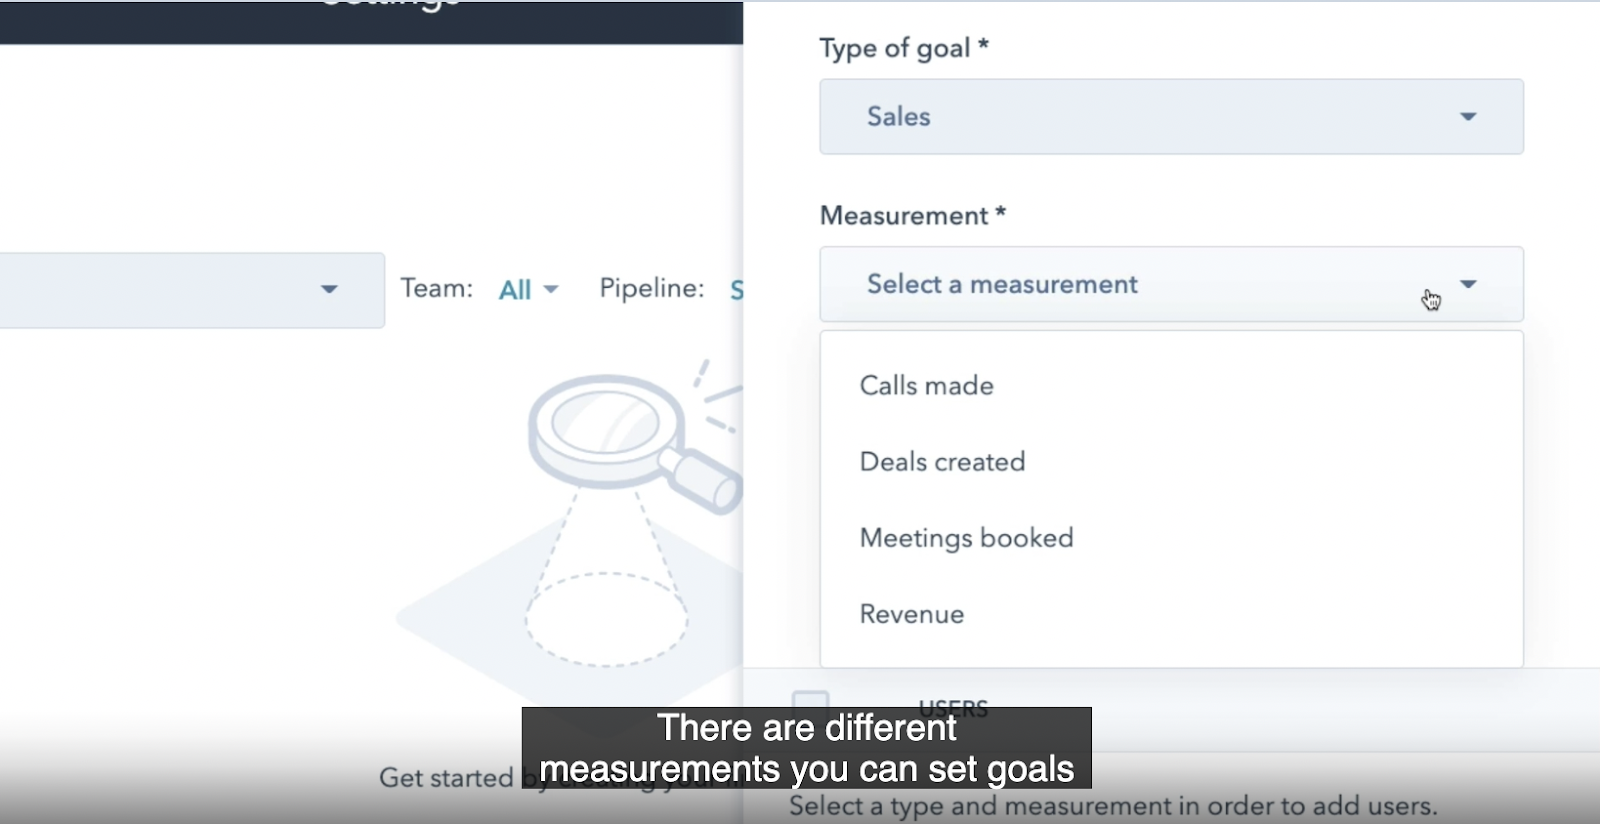
Task: Expand the Team All filter
Action: [528, 290]
